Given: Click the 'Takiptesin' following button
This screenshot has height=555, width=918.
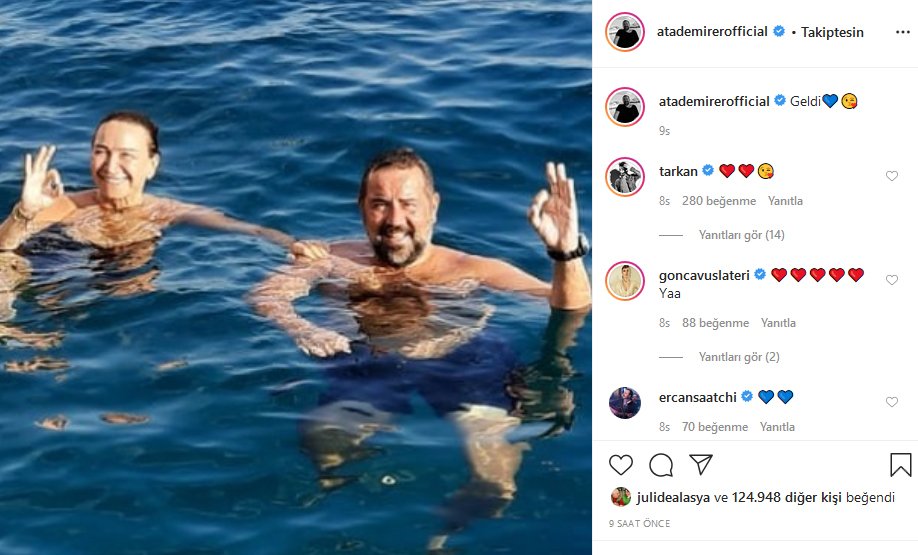Looking at the screenshot, I should point(832,32).
